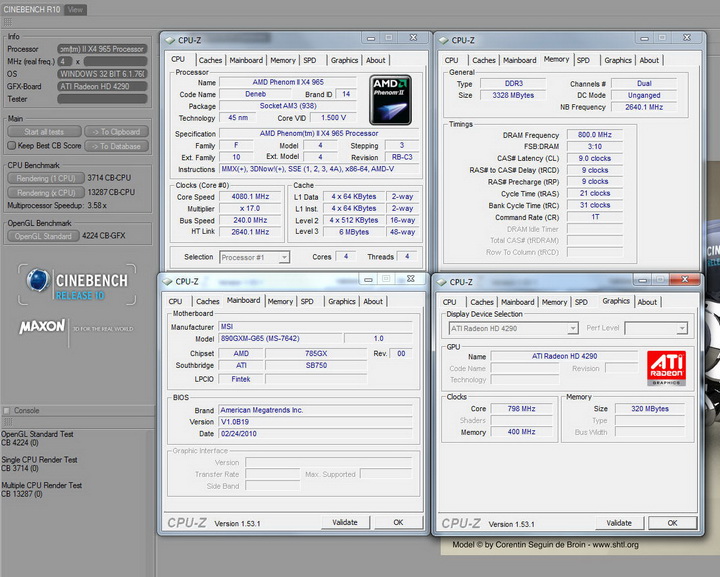Viewport: 720px width, 577px height.
Task: Click the CPU-Z title icon in the CPU window
Action: (x=169, y=40)
